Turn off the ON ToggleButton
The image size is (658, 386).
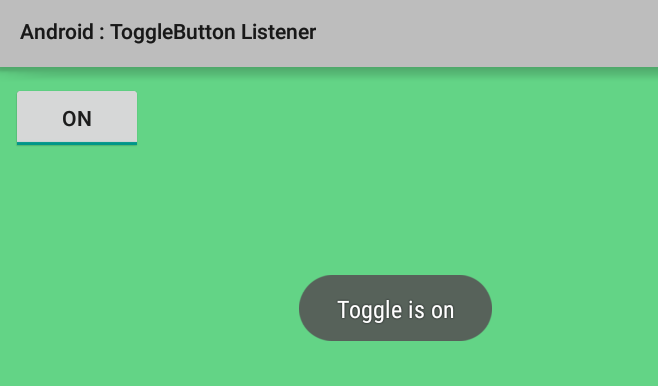(x=77, y=118)
